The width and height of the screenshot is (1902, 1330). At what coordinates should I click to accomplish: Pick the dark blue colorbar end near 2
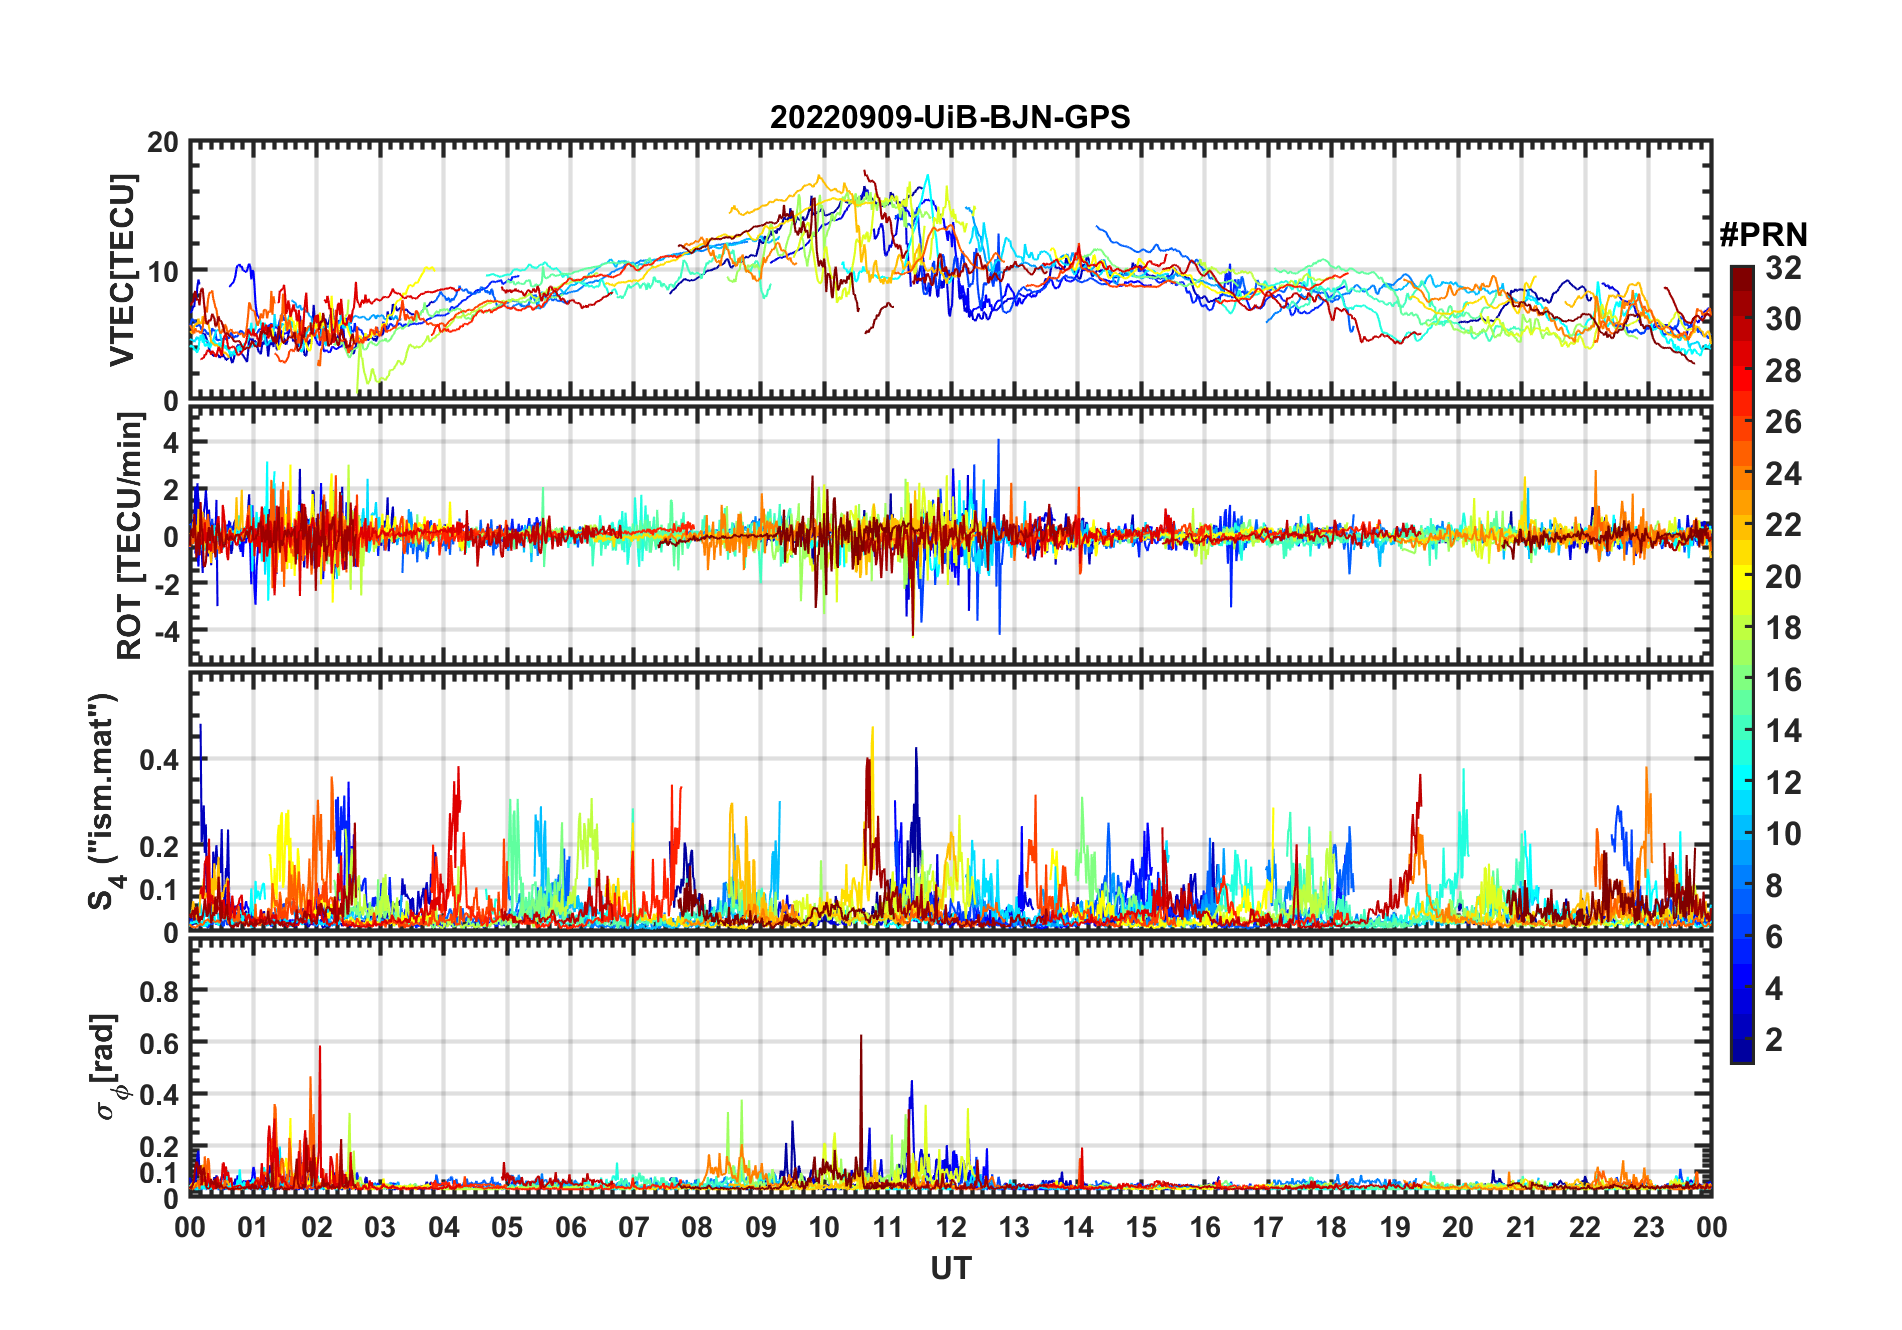click(1741, 1048)
